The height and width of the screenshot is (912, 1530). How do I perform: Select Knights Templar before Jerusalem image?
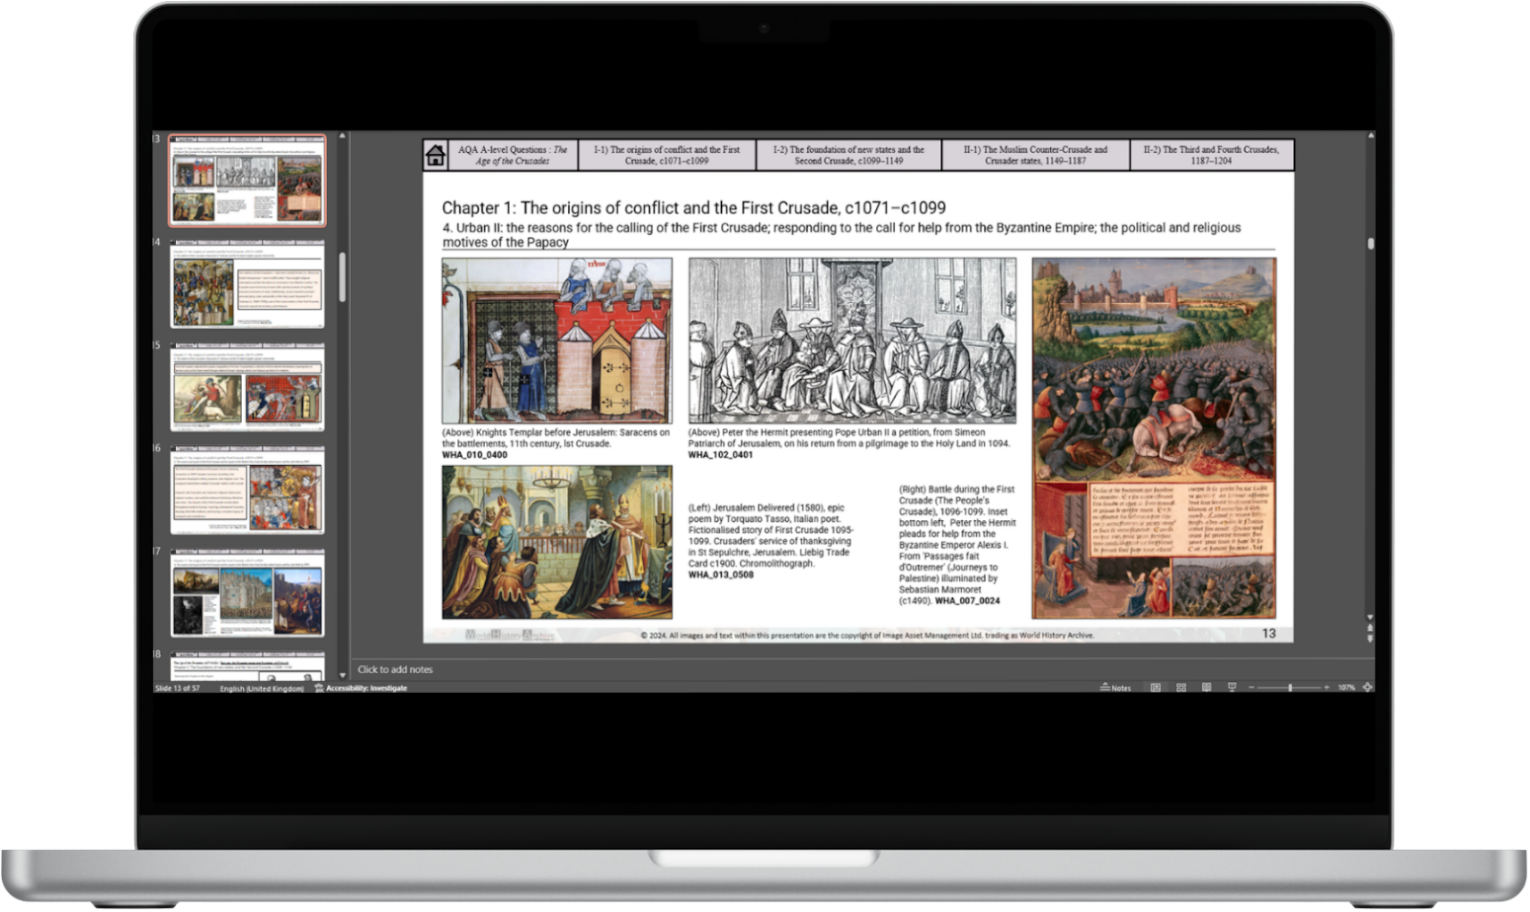557,341
